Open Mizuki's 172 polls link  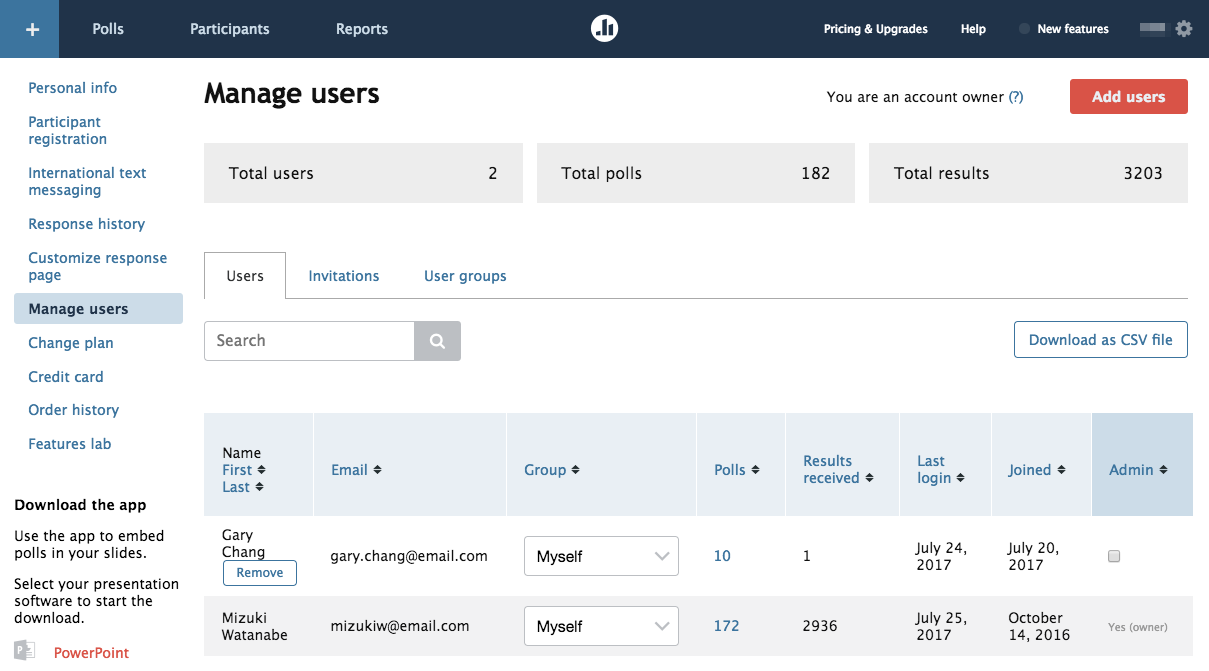coord(726,625)
